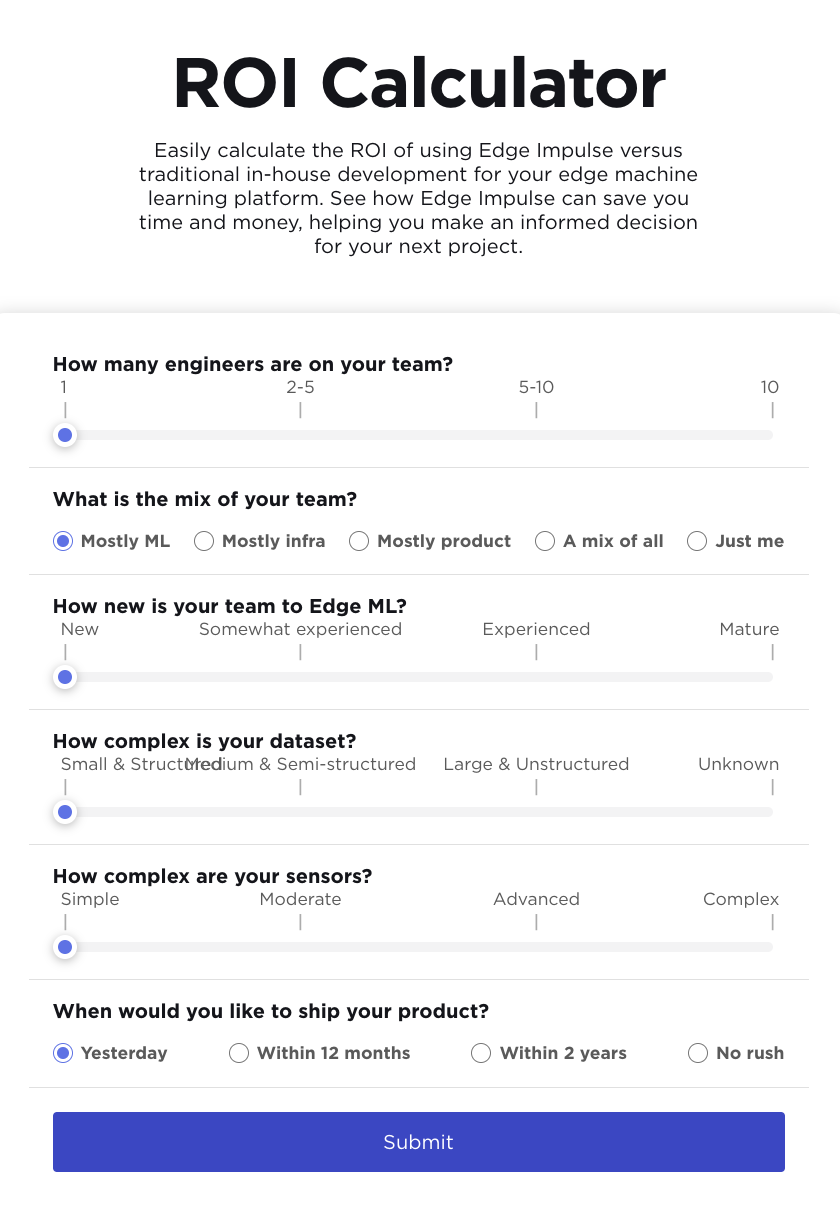Select Within 12 months shipping option
This screenshot has width=840, height=1225.
[x=239, y=1053]
